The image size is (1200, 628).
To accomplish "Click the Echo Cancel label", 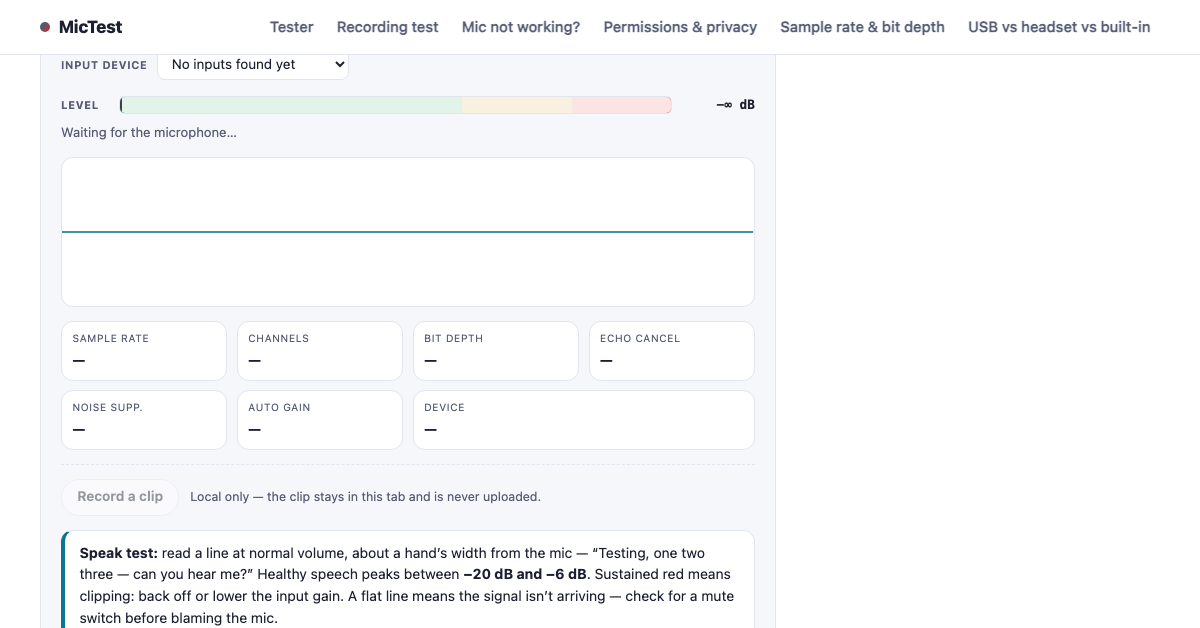I will click(x=640, y=339).
